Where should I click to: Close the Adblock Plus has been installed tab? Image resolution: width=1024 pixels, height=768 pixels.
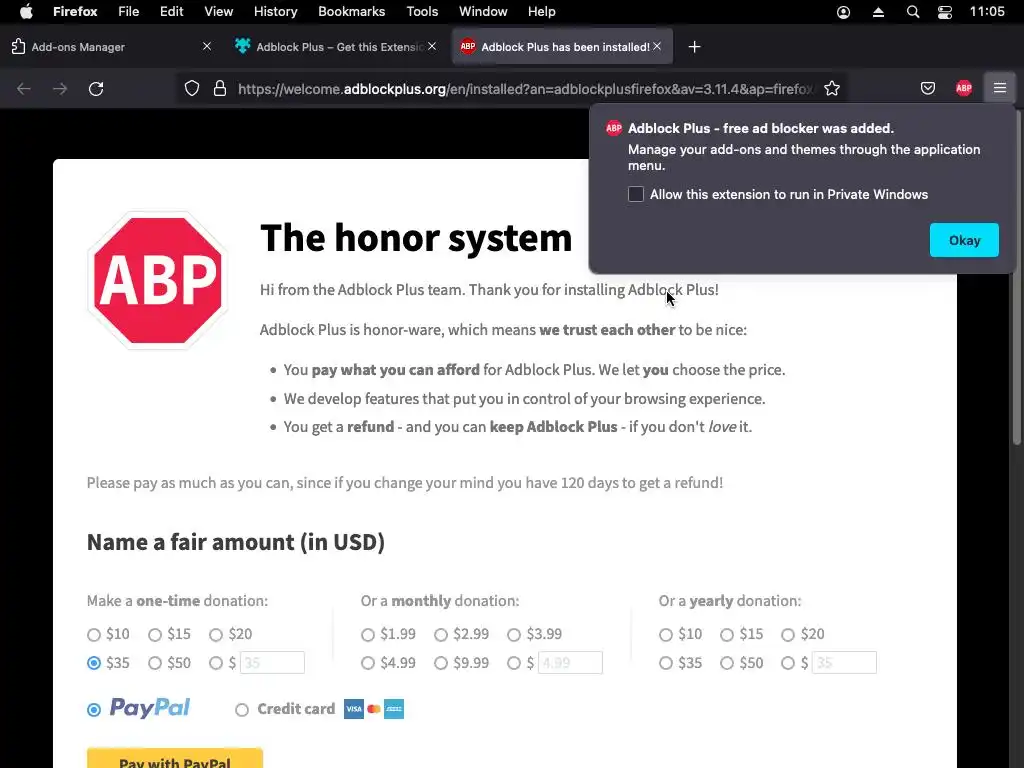click(657, 46)
